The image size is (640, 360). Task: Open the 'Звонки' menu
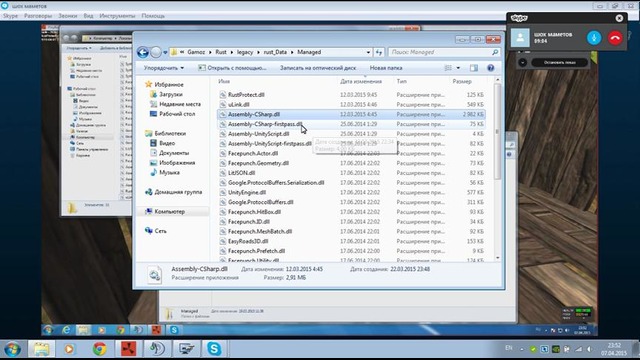pos(68,16)
